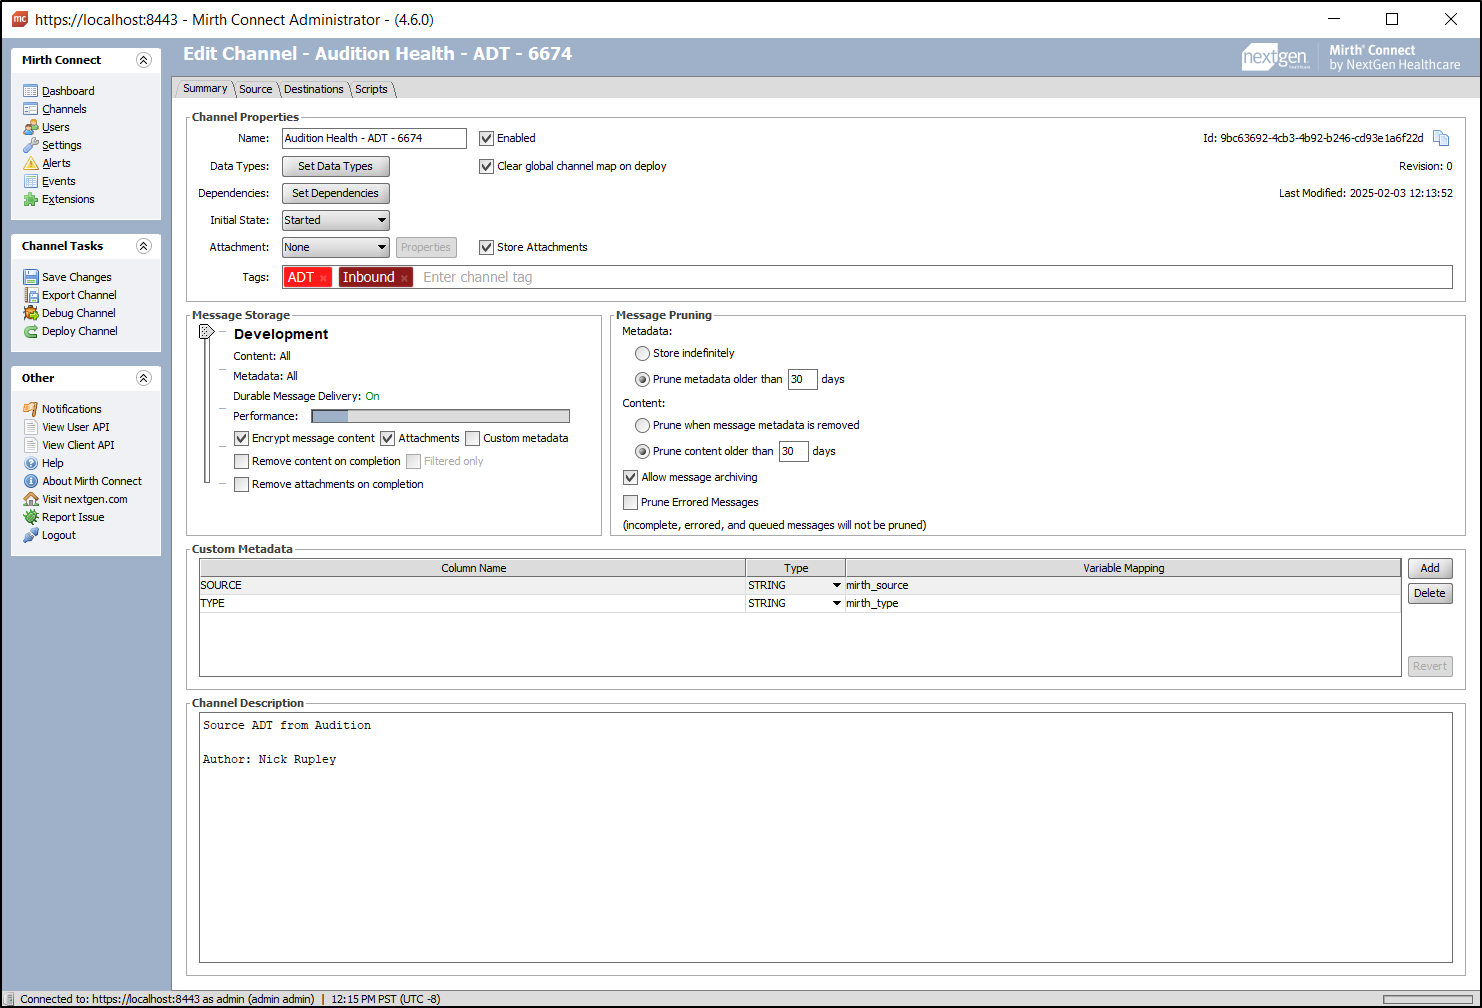Click the mirth_source variable mapping cell
Screen dimensions: 1482x1008
pos(1123,585)
